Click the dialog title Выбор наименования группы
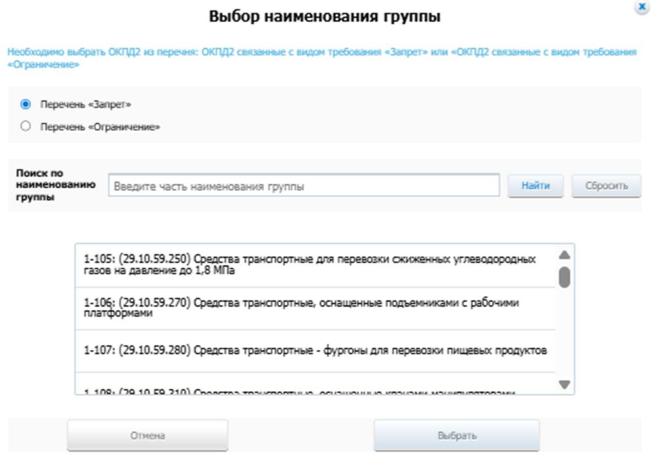Image resolution: width=651 pixels, height=455 pixels. tap(325, 17)
